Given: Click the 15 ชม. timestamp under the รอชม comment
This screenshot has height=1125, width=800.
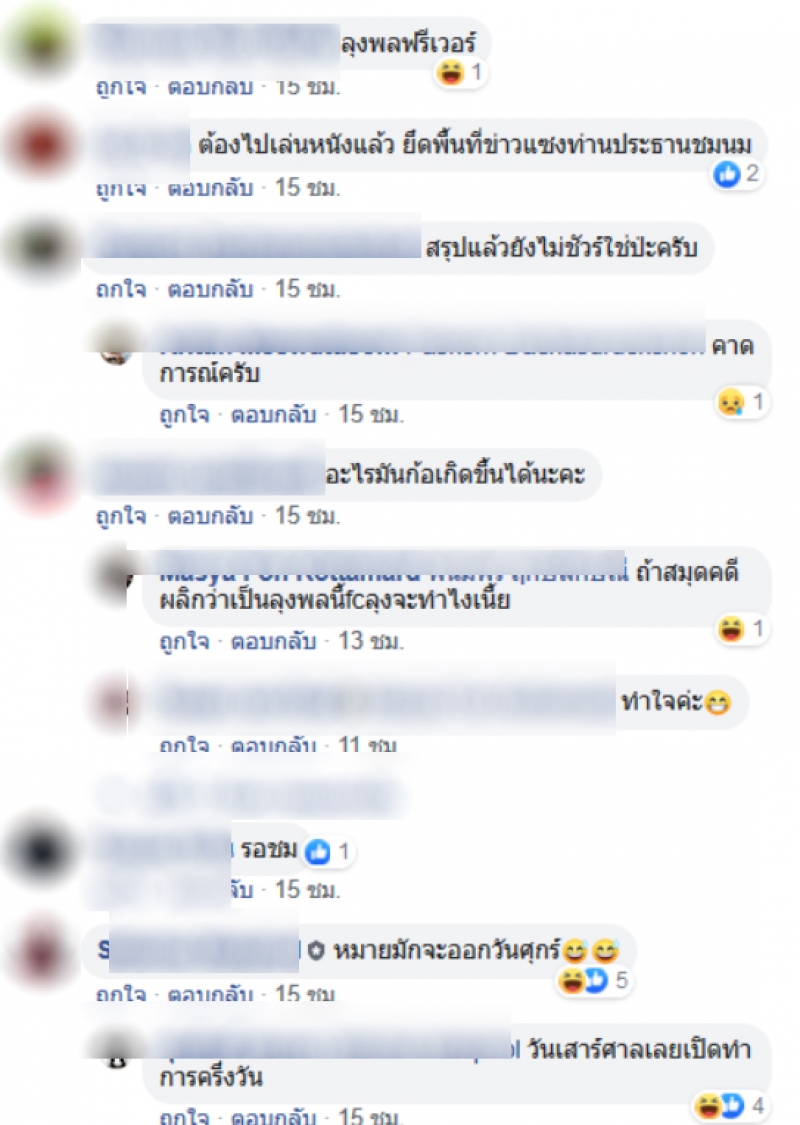Looking at the screenshot, I should tap(308, 890).
